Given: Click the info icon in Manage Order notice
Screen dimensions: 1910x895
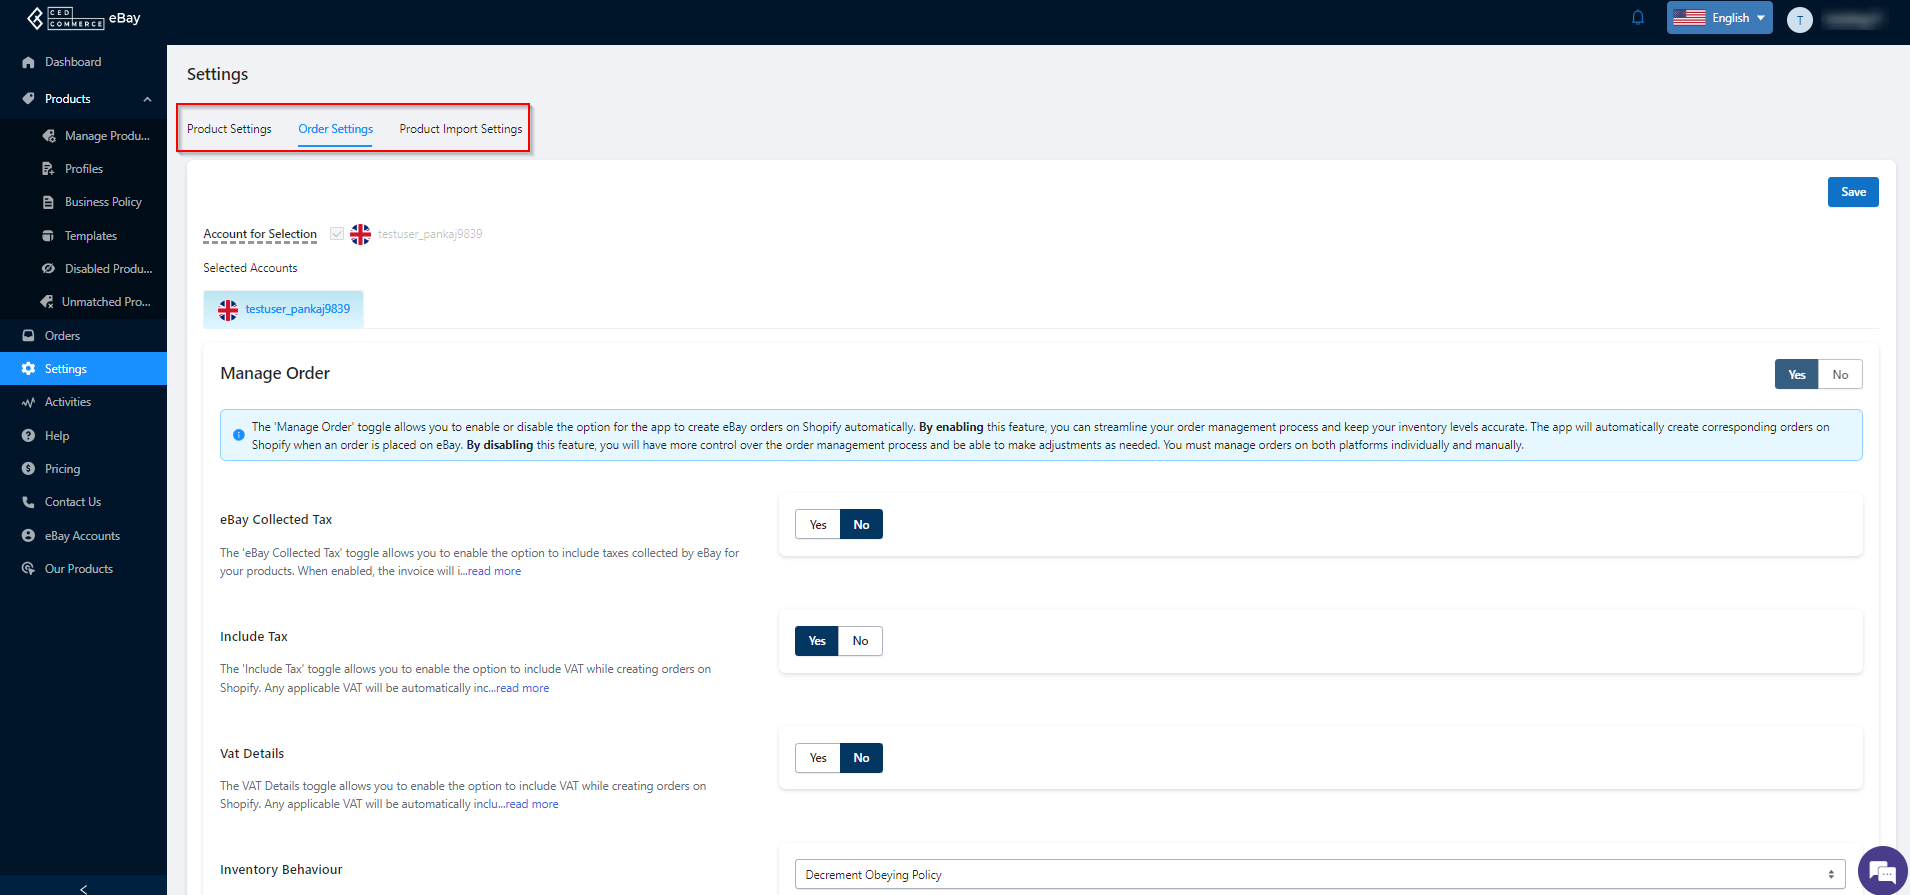Looking at the screenshot, I should point(239,435).
